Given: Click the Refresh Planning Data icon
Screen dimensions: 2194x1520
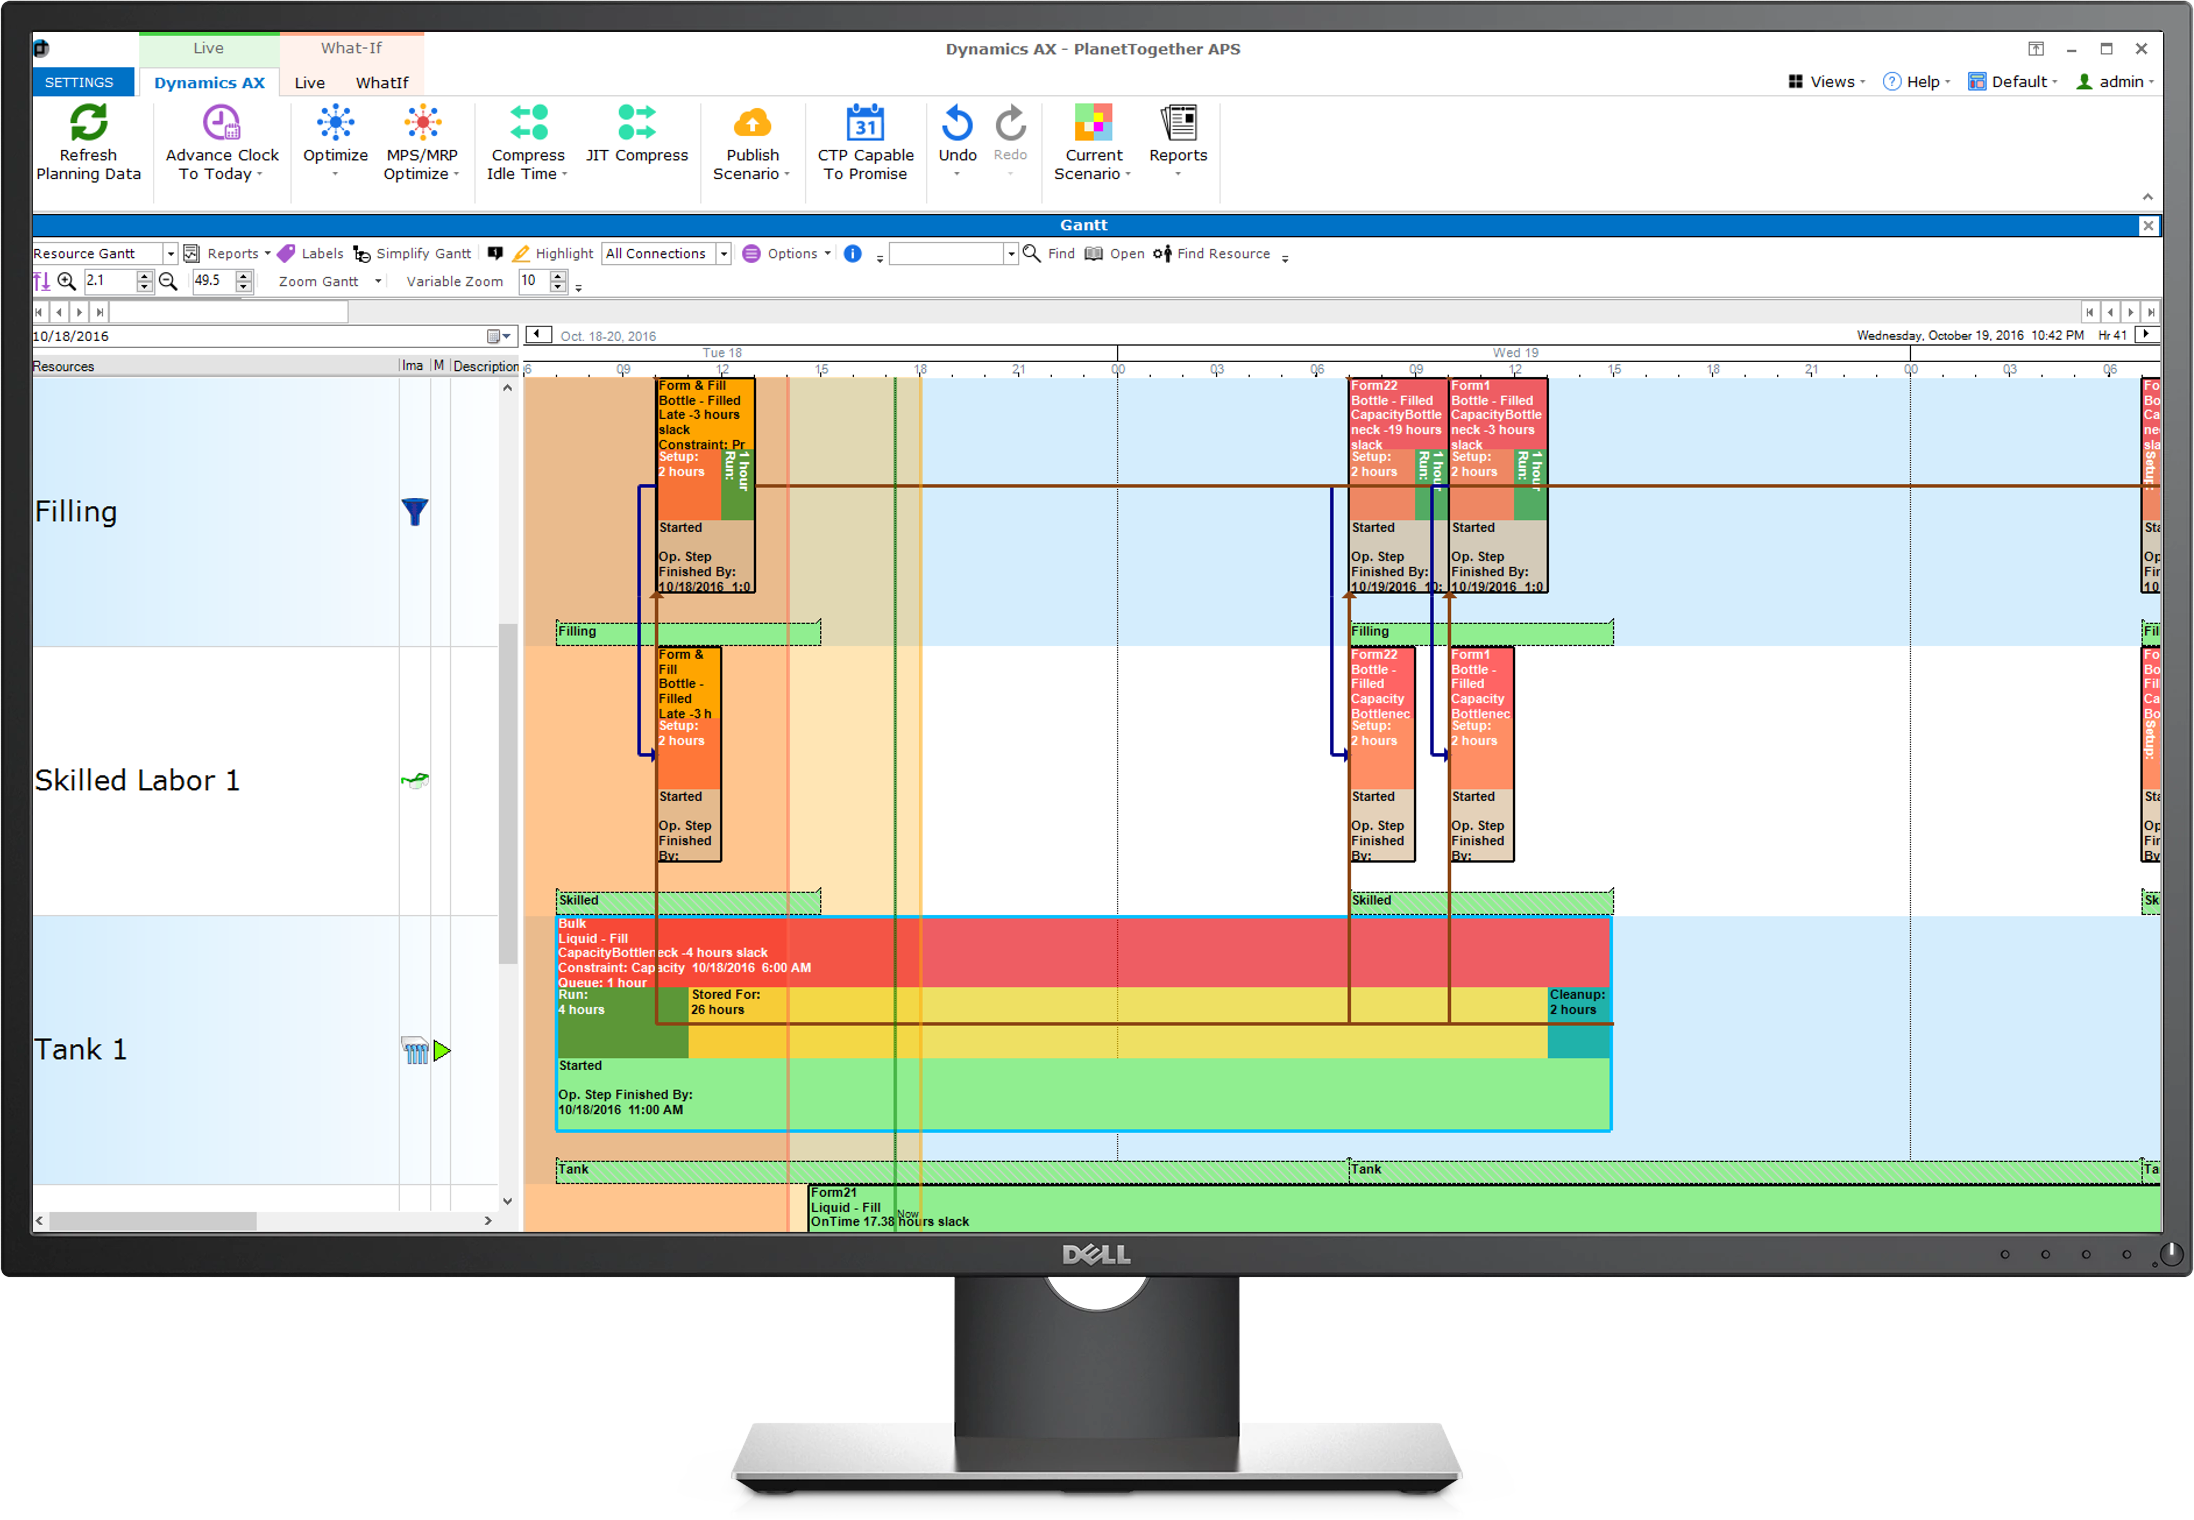Looking at the screenshot, I should point(88,124).
